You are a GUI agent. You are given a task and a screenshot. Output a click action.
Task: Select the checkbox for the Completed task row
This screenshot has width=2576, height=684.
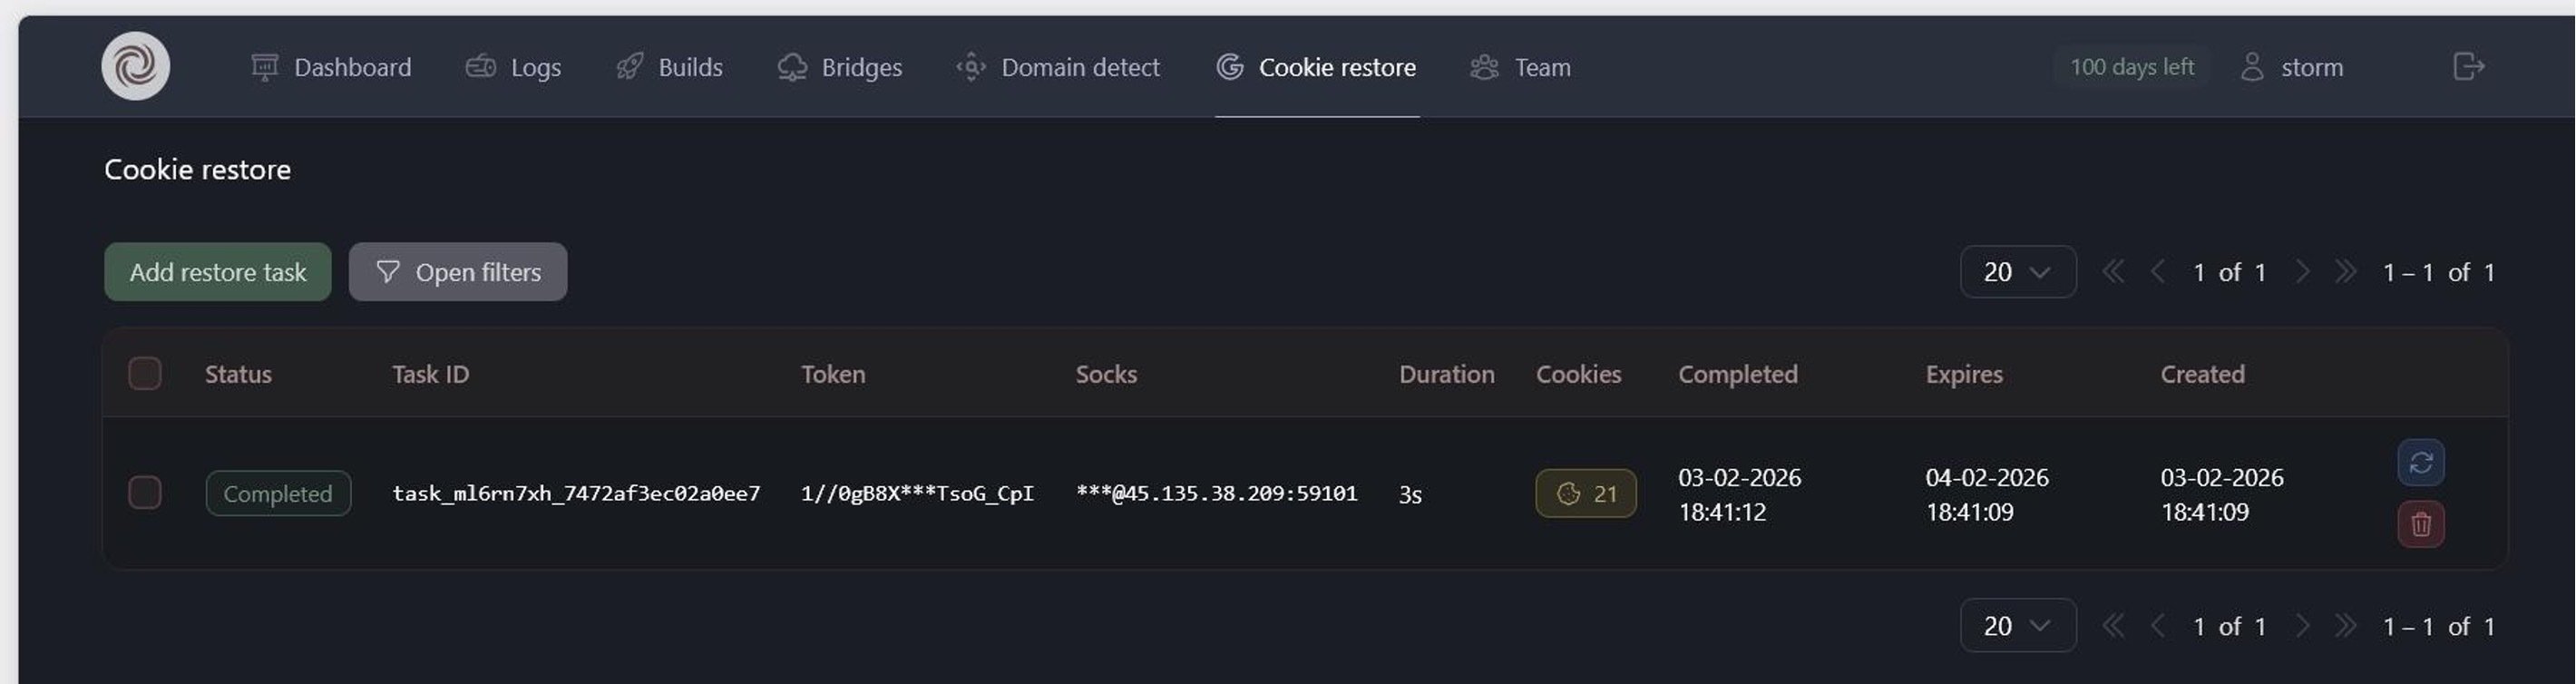pyautogui.click(x=145, y=493)
